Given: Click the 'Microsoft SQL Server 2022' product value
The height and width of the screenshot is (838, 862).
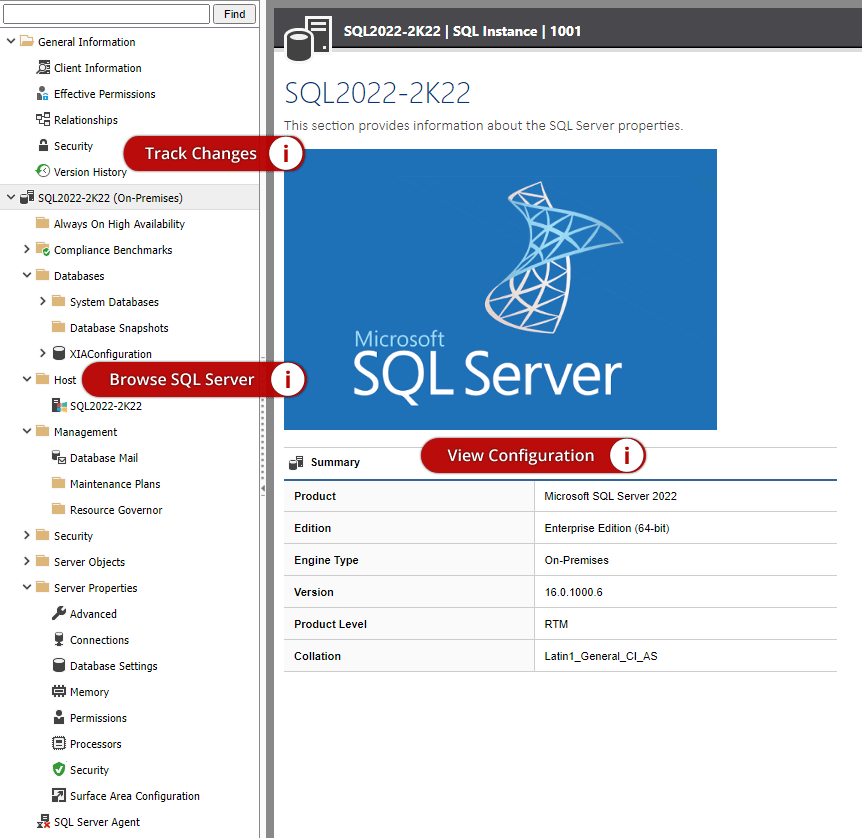Looking at the screenshot, I should tap(610, 496).
